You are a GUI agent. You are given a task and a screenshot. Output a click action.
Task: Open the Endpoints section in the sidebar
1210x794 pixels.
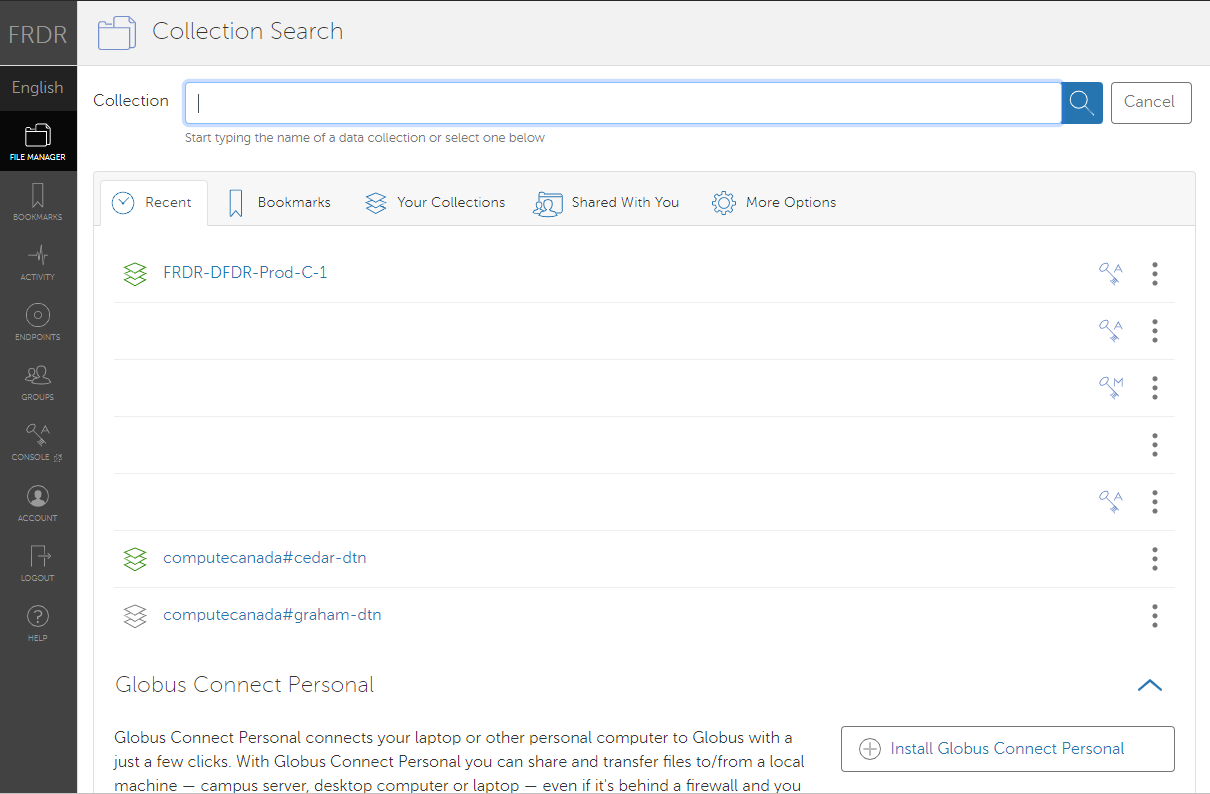point(38,321)
